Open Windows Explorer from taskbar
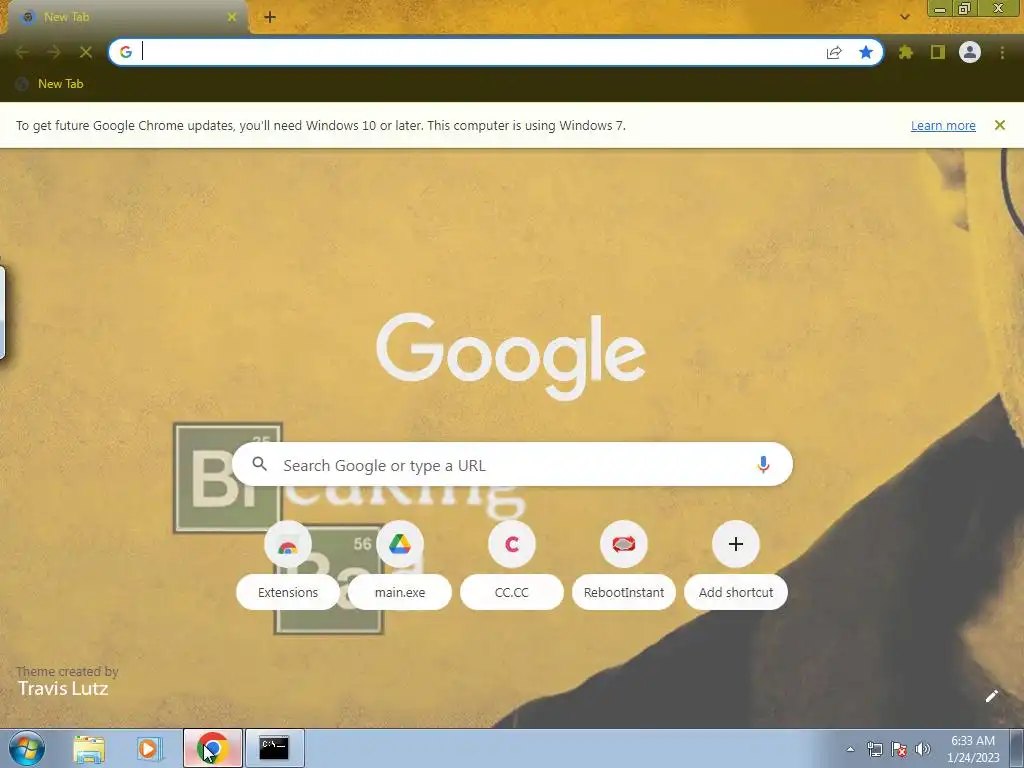The width and height of the screenshot is (1024, 768). coord(89,748)
